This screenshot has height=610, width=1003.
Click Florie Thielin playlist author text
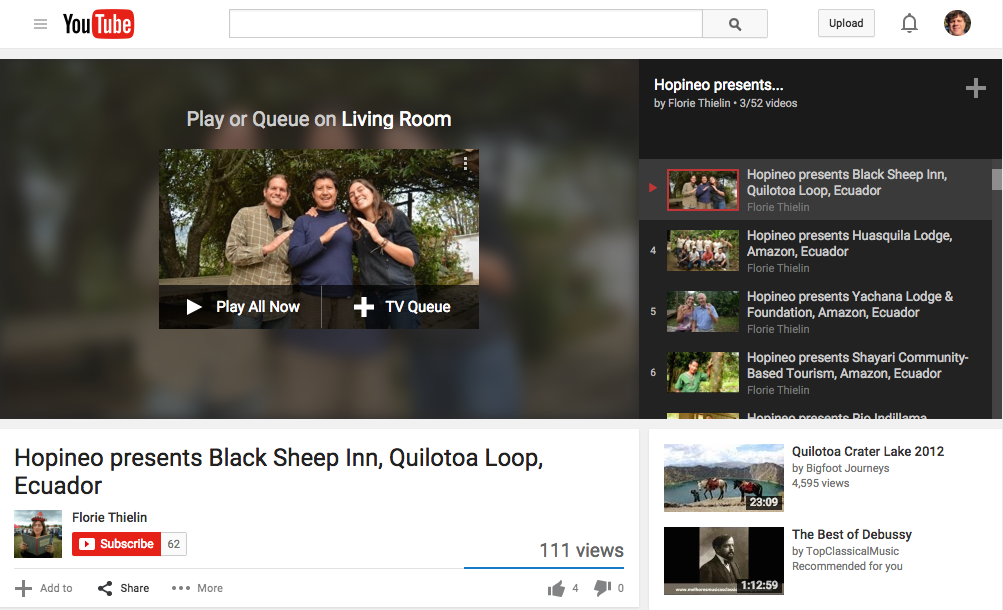pos(699,103)
